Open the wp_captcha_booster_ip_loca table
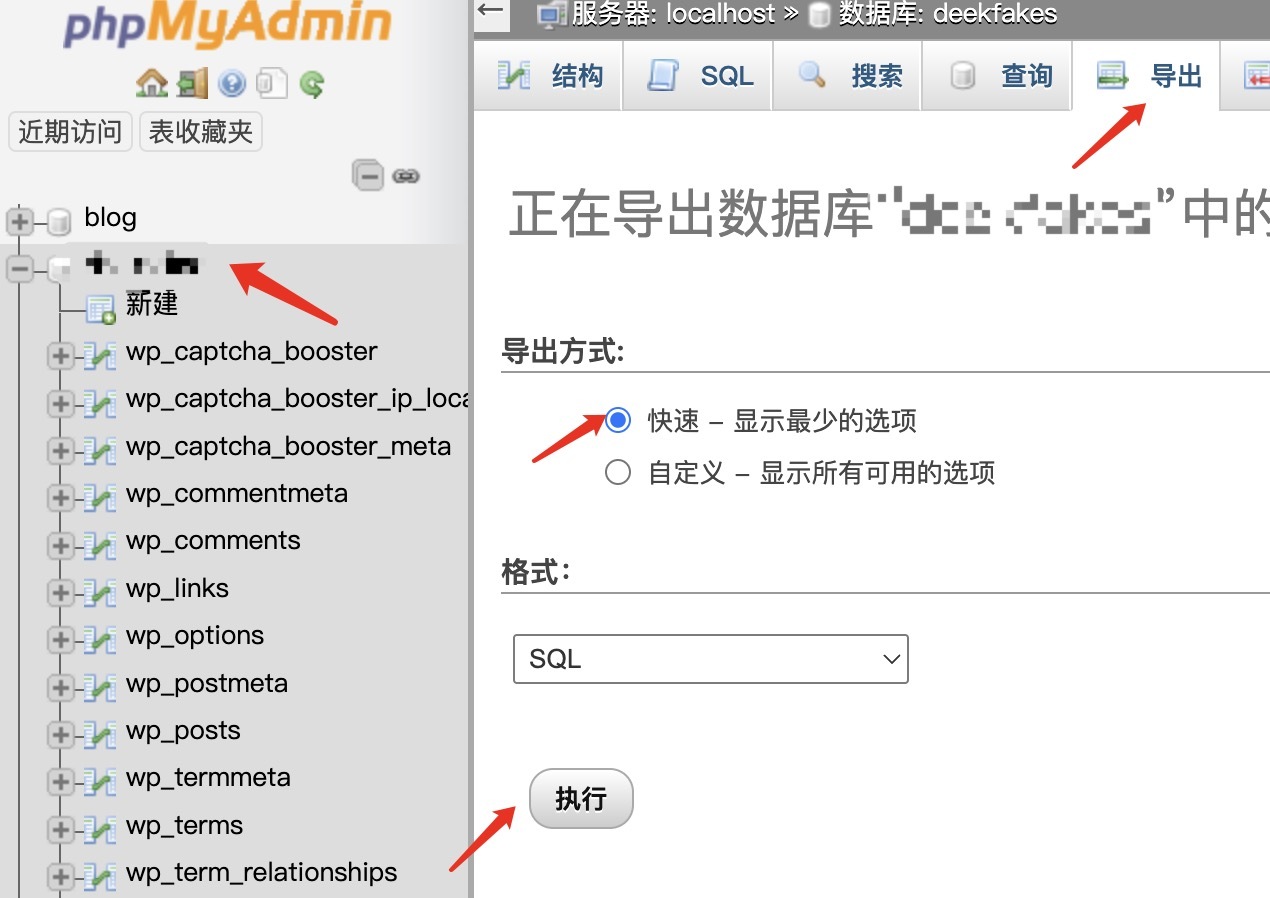The height and width of the screenshot is (898, 1270). pyautogui.click(x=297, y=398)
